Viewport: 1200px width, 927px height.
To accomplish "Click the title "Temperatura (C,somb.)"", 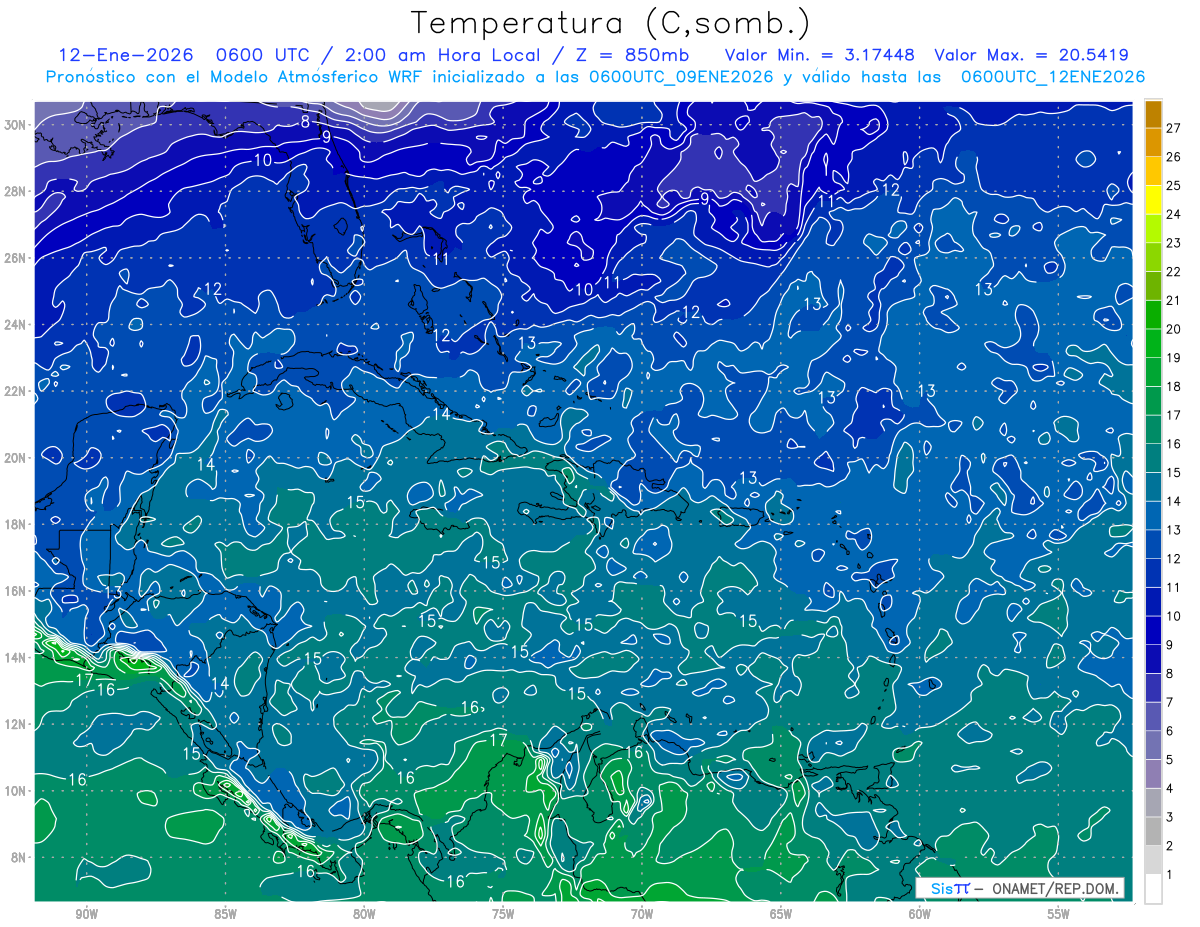I will pyautogui.click(x=610, y=22).
